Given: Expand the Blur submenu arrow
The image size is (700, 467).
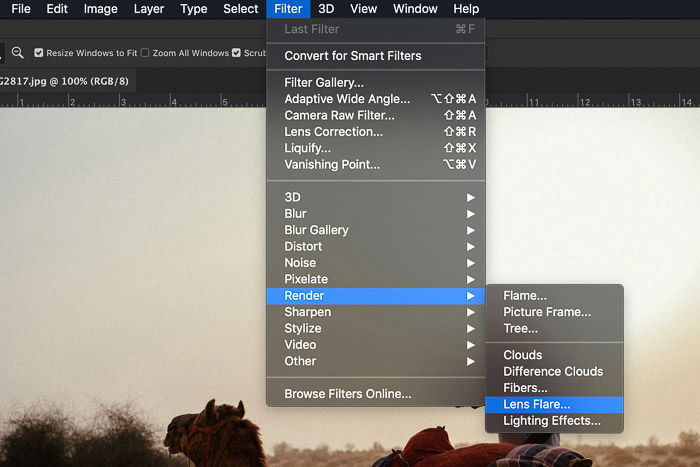Looking at the screenshot, I should tap(471, 214).
